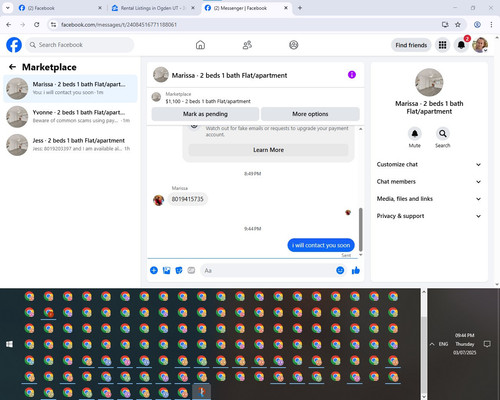Reload the page in Chrome
This screenshot has height=400, width=500.
(37, 25)
